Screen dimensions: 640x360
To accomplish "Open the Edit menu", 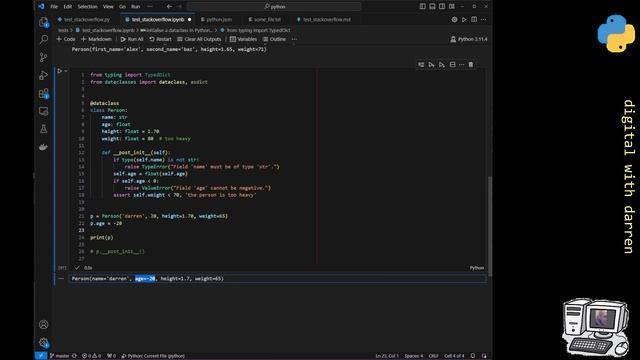I will tap(67, 7).
